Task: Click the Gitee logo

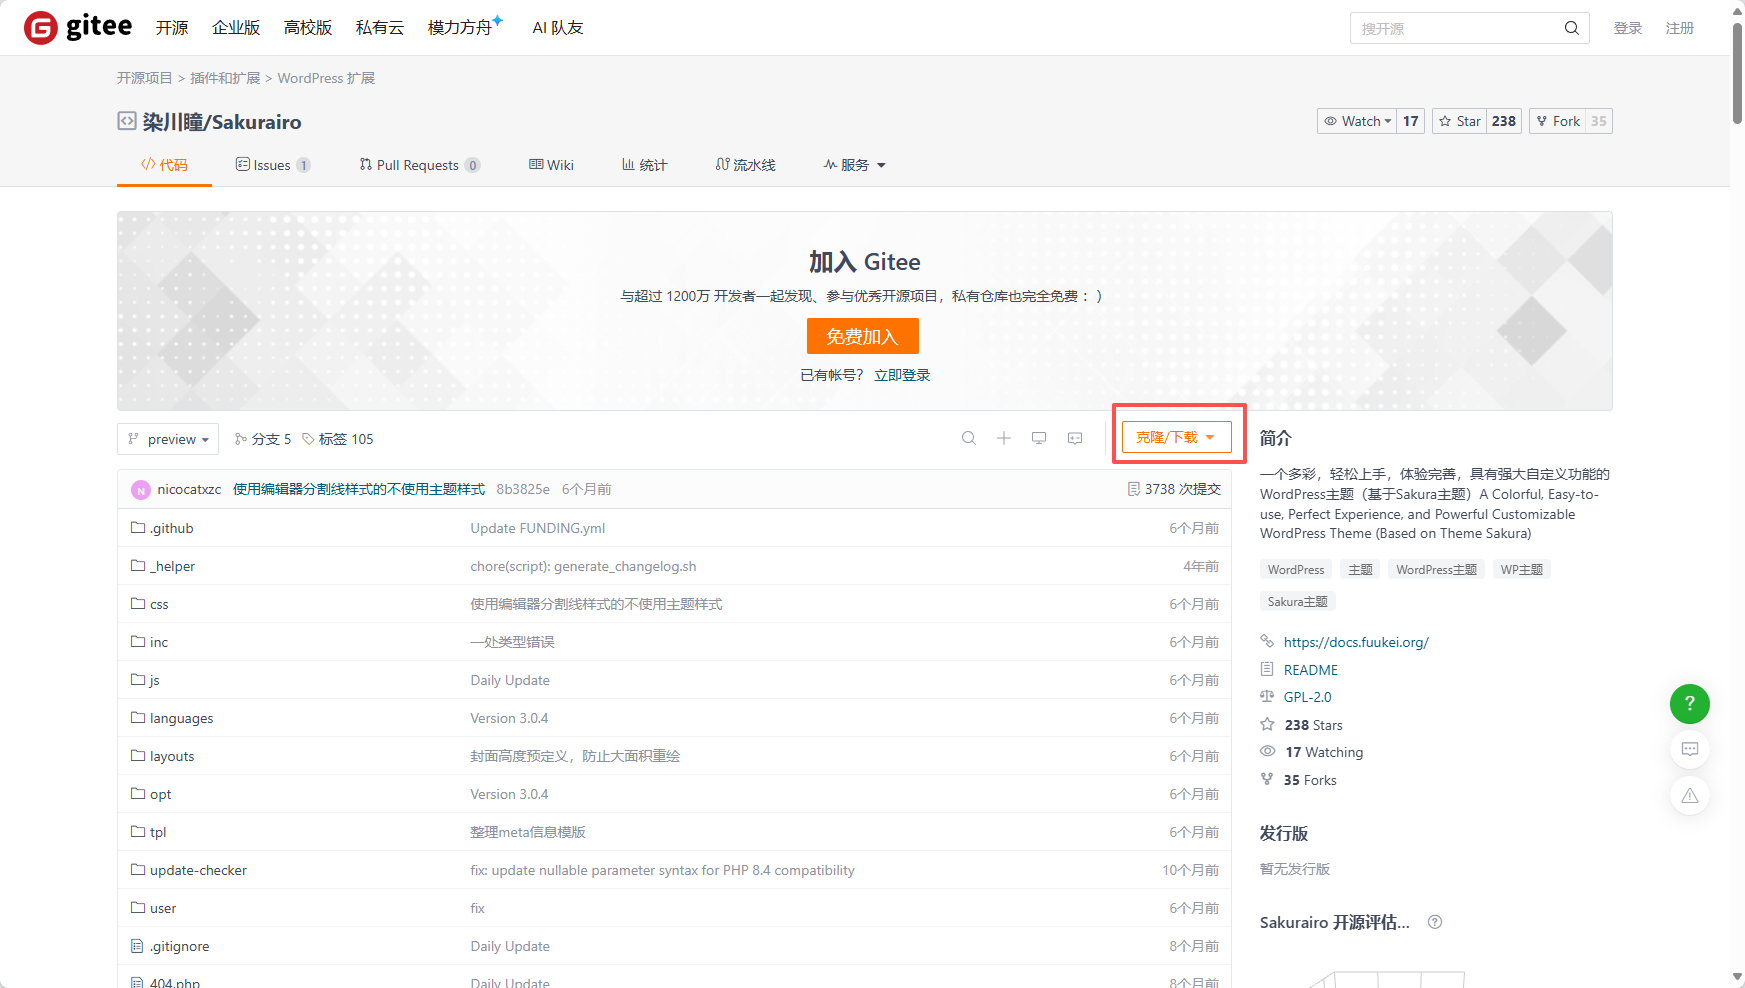Action: tap(78, 27)
